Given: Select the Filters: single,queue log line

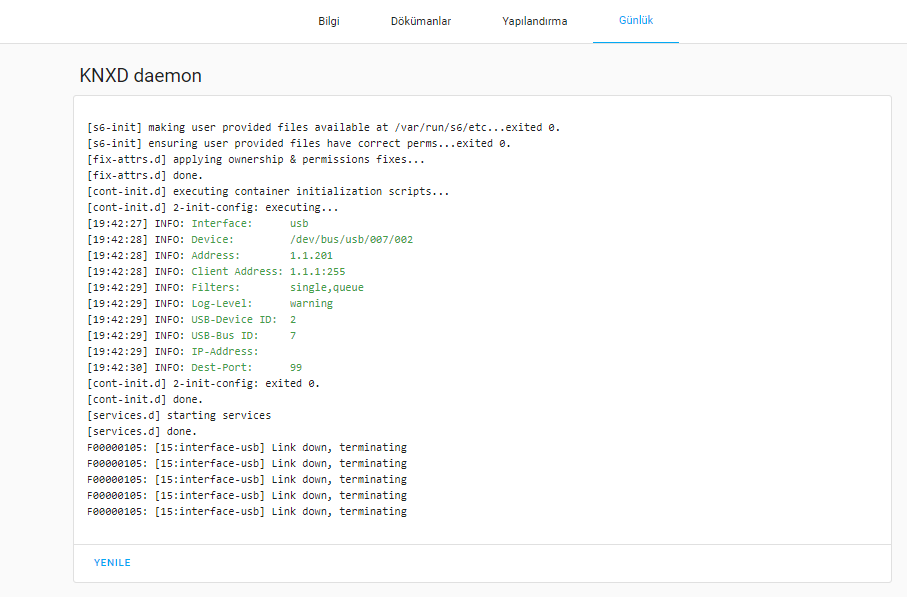Looking at the screenshot, I should coord(250,287).
